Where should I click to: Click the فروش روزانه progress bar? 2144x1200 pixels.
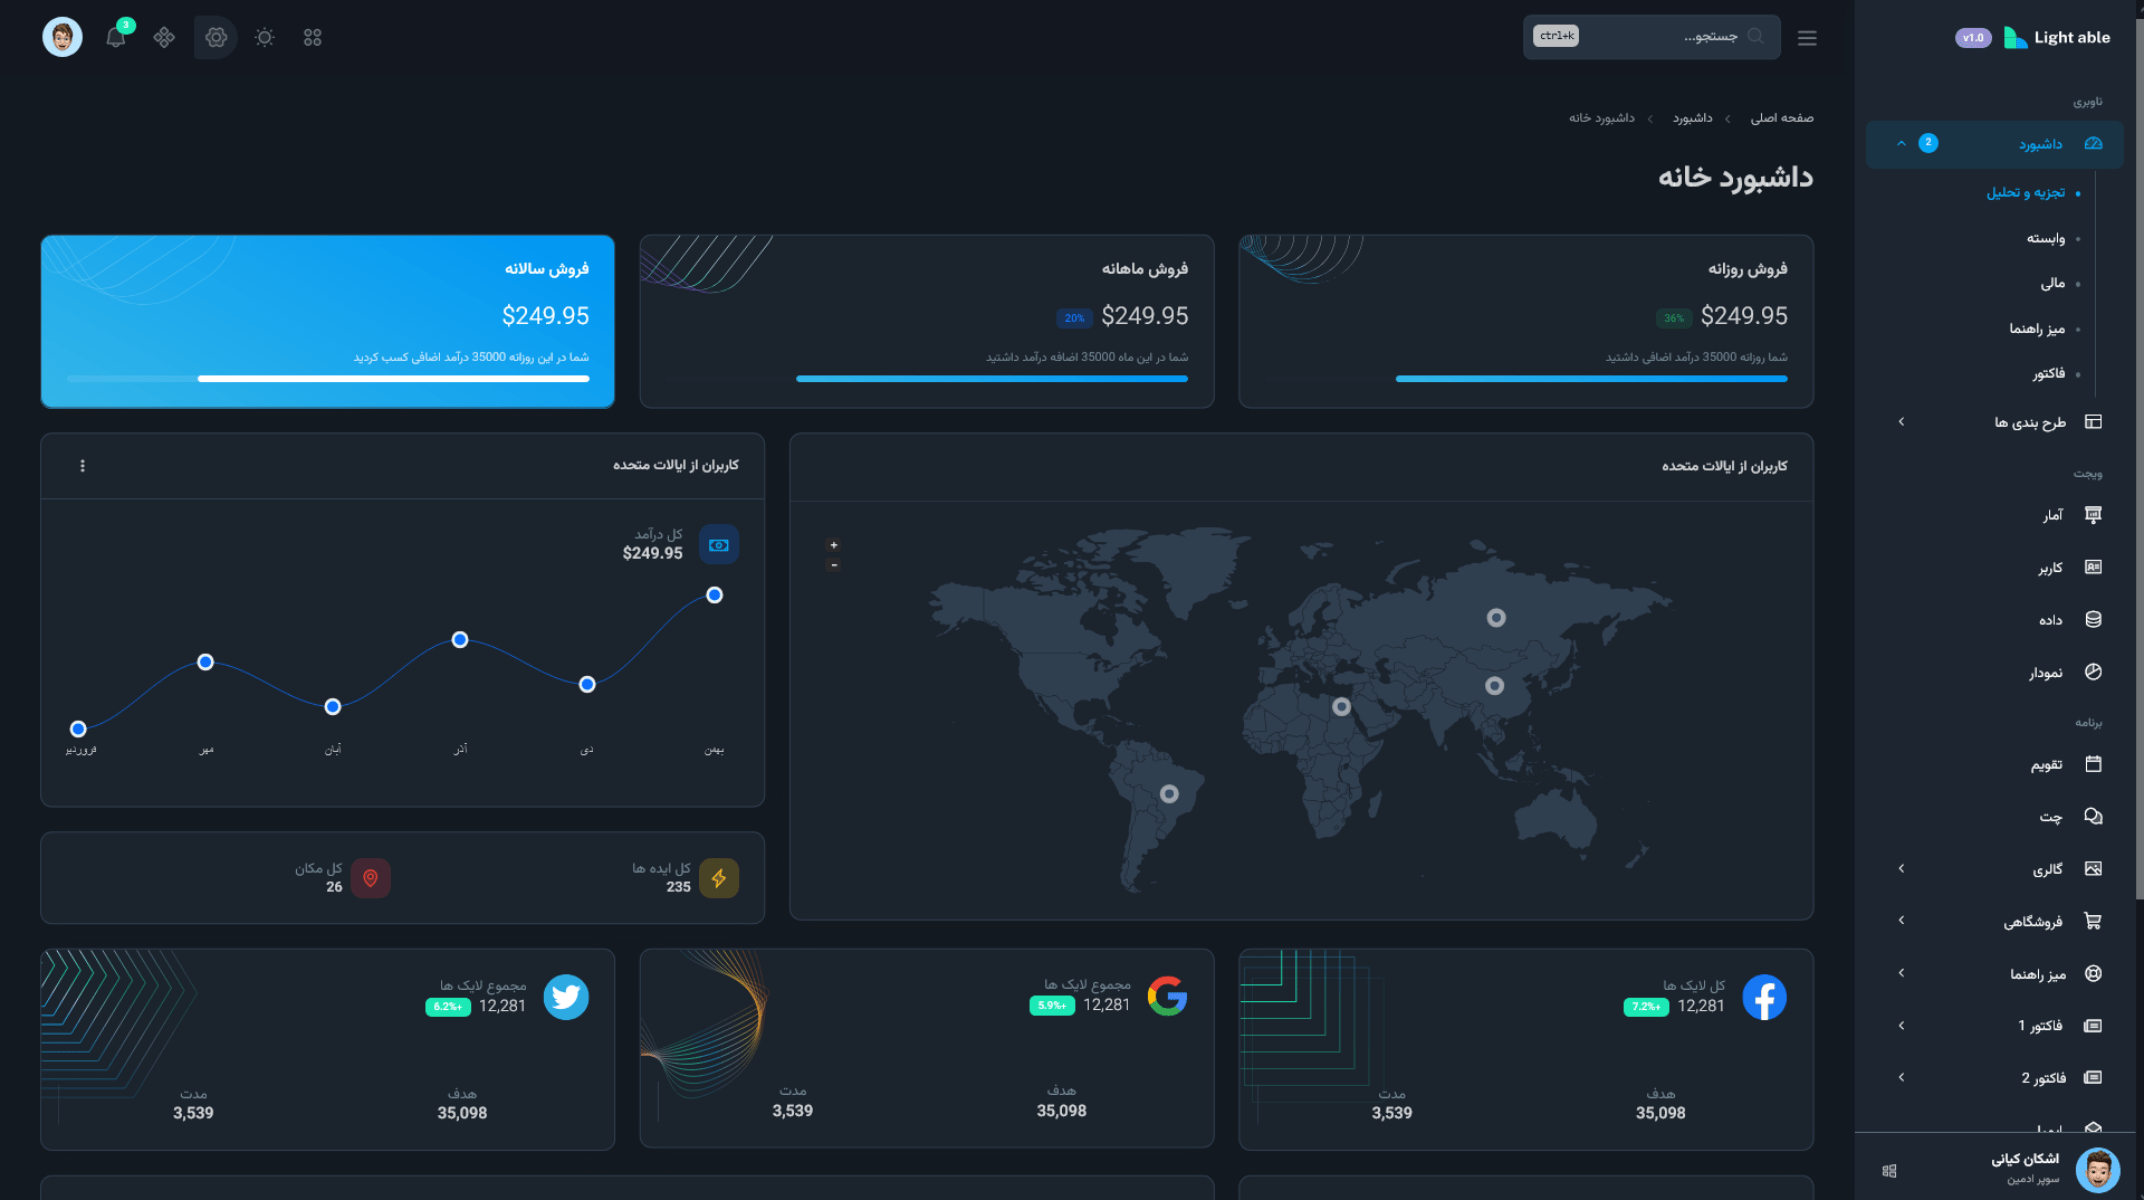coord(1591,379)
